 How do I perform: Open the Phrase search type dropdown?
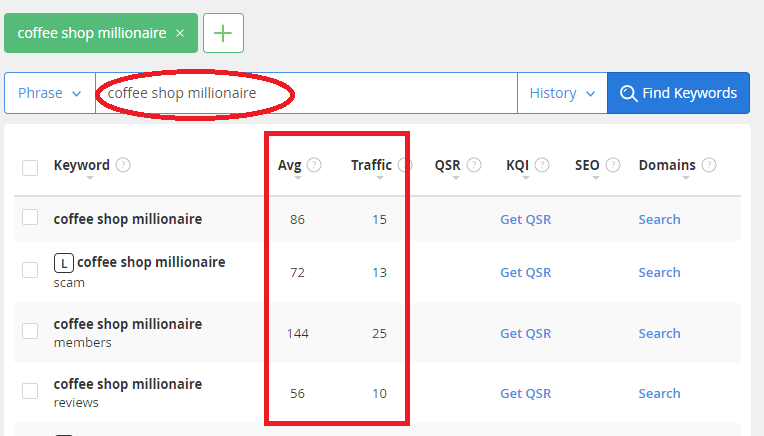pos(50,93)
